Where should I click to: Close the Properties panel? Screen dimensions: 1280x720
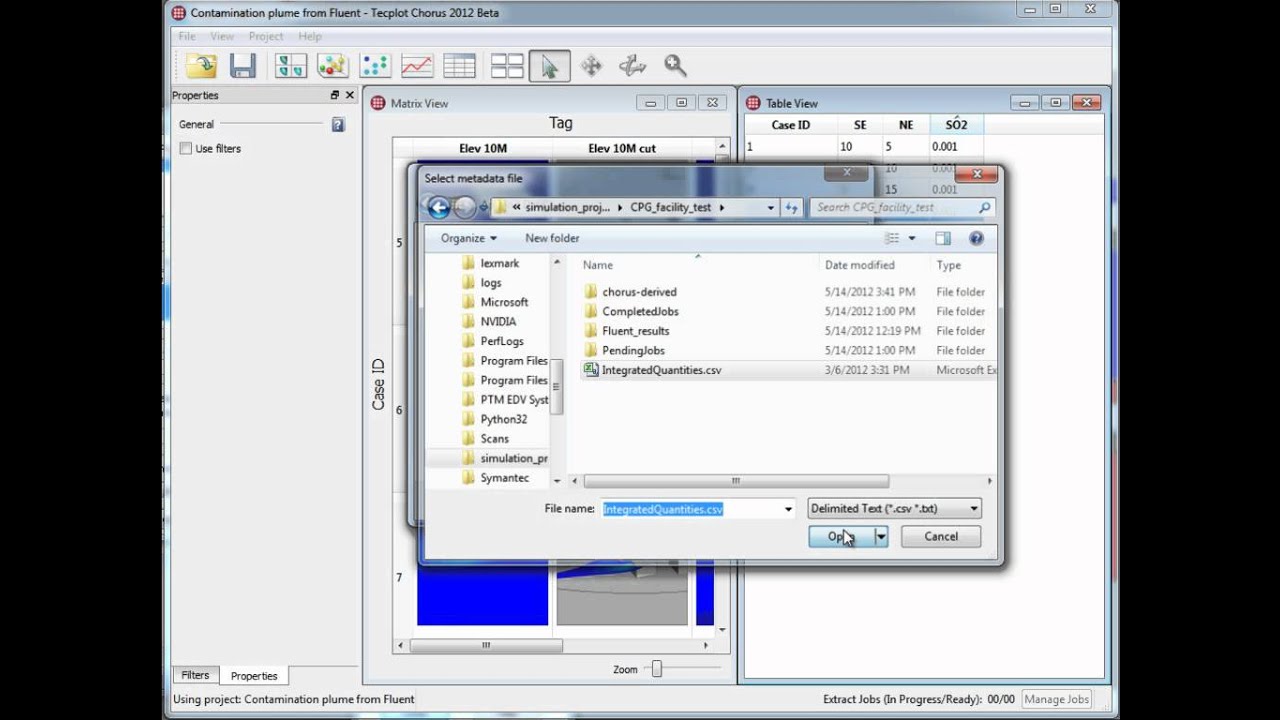(x=350, y=95)
